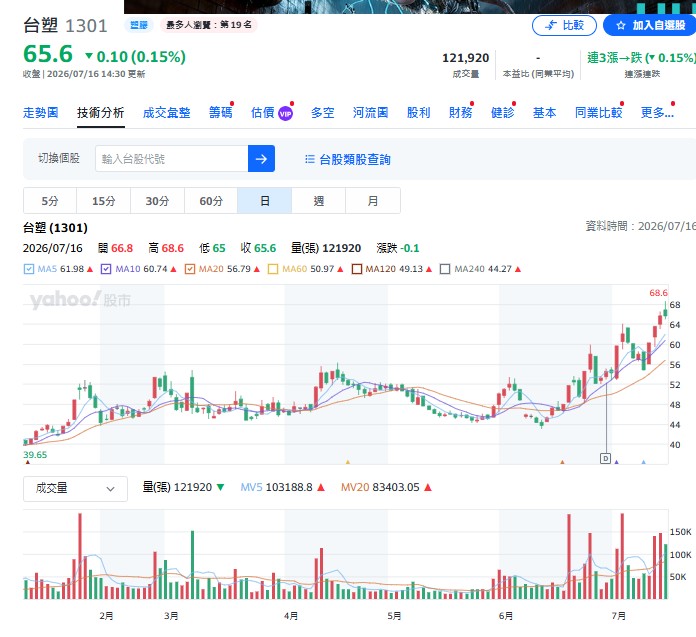The width and height of the screenshot is (696, 637).
Task: Click the 輸入台股代號 input field
Action: (171, 158)
